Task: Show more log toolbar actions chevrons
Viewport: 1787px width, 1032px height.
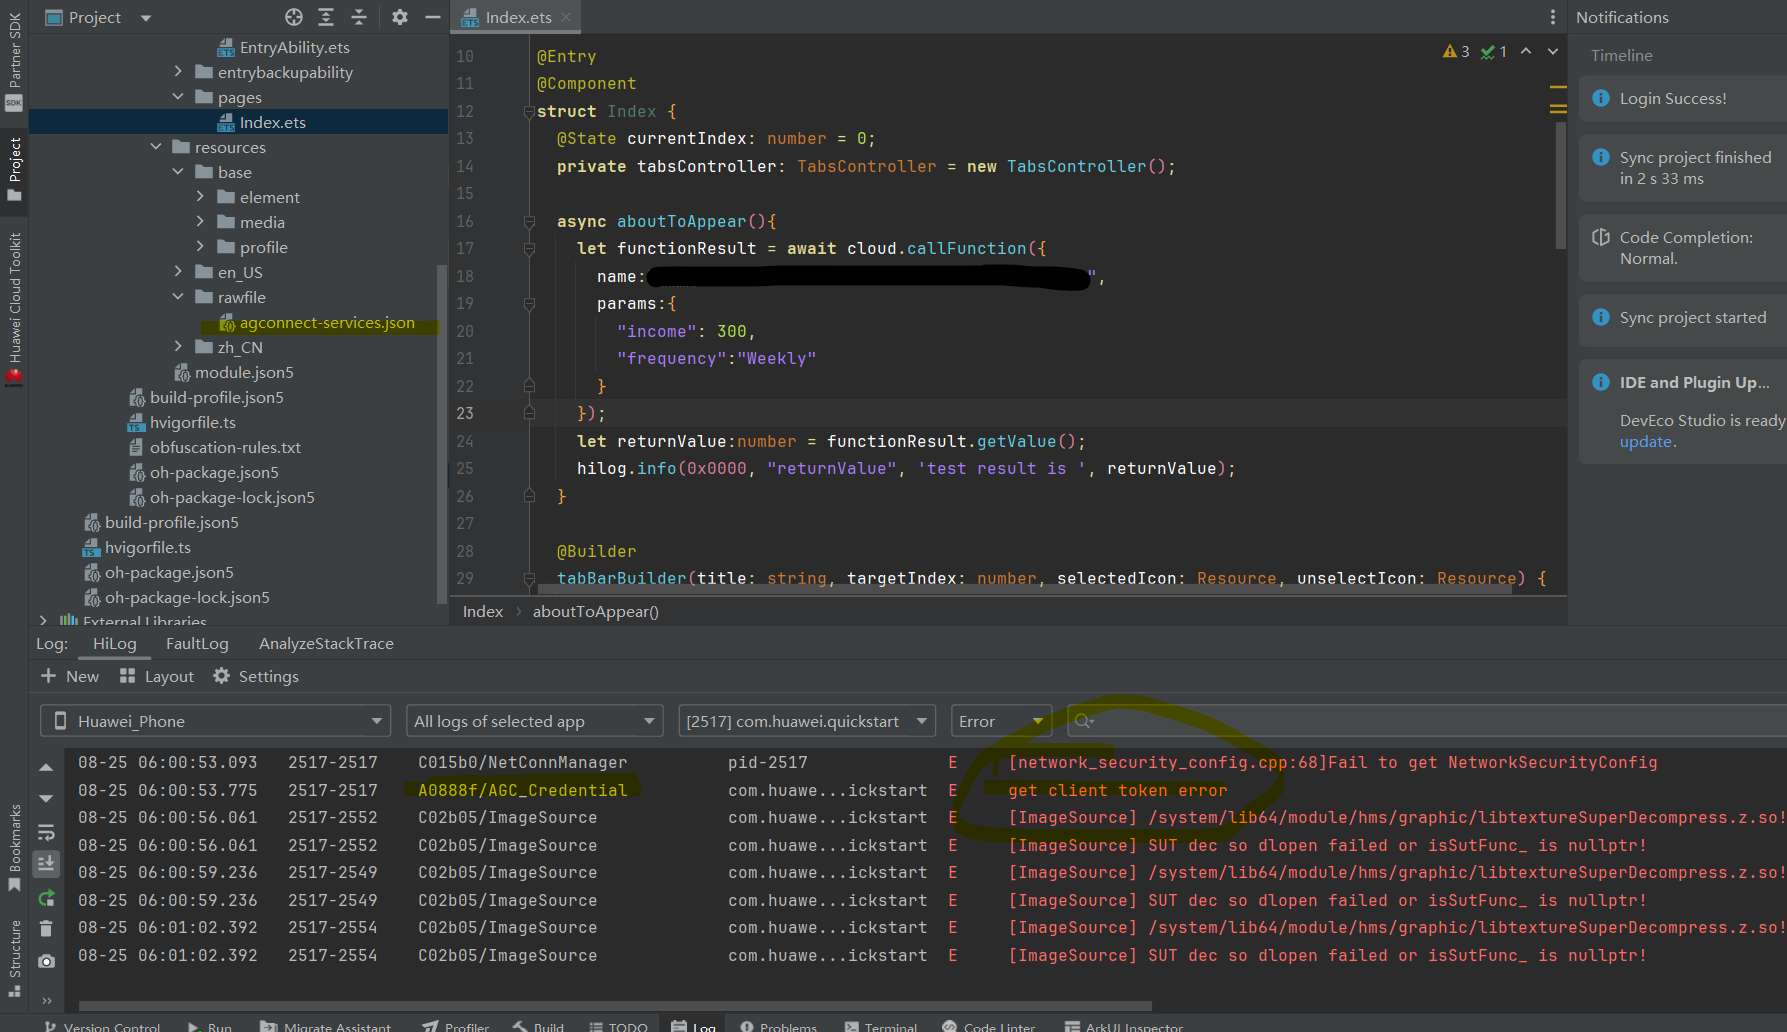Action: click(46, 1000)
